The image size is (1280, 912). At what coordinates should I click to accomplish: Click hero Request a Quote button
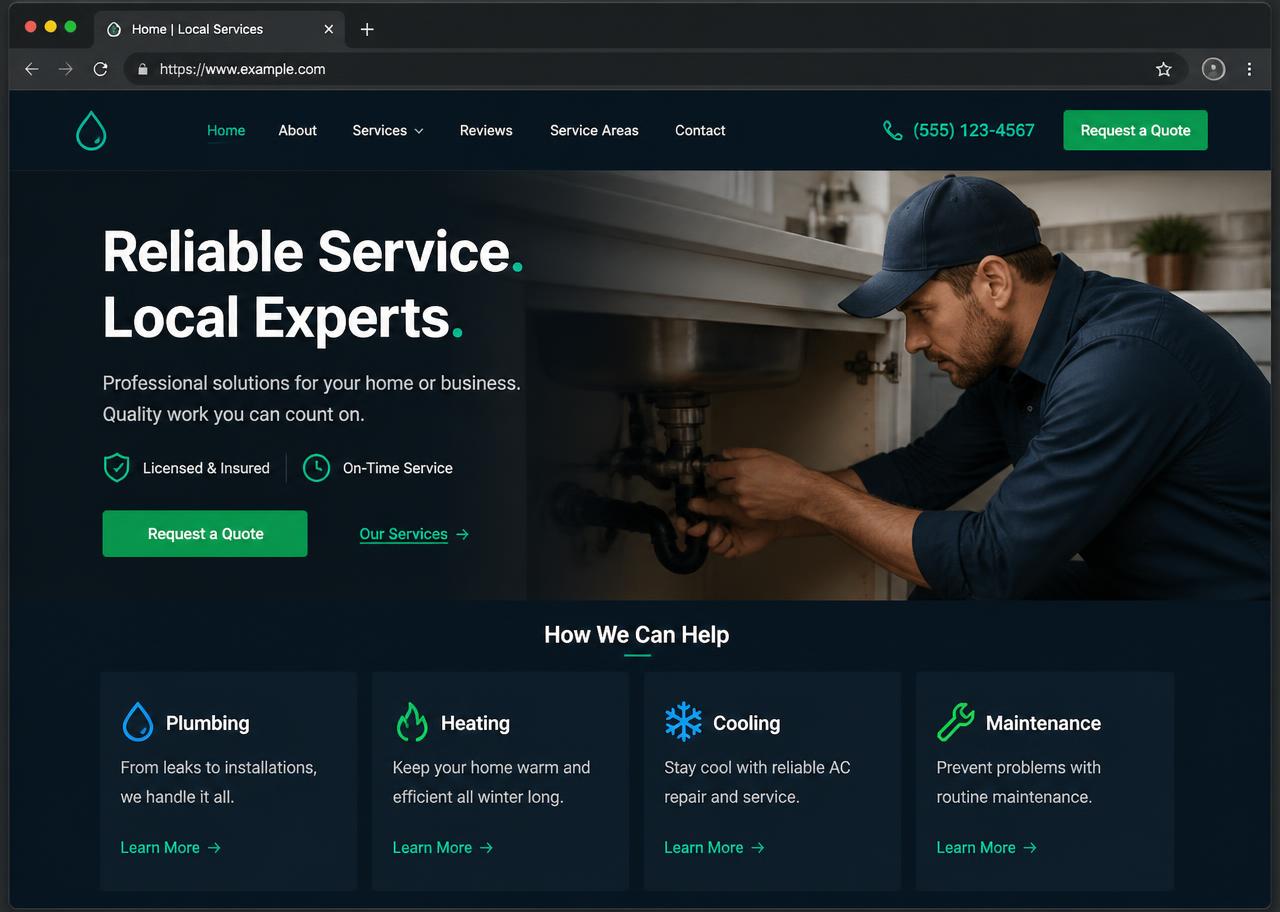(205, 534)
